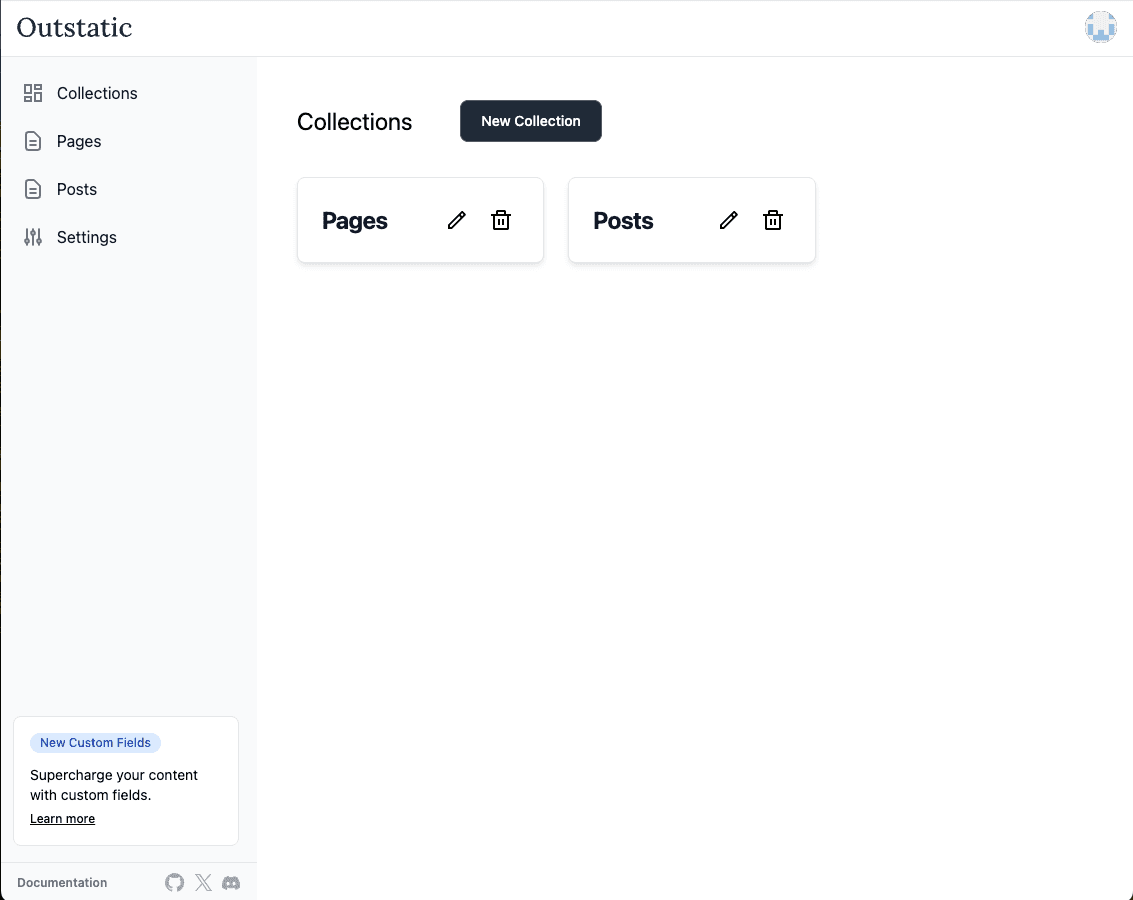
Task: Click the Collections page heading
Action: click(x=354, y=122)
